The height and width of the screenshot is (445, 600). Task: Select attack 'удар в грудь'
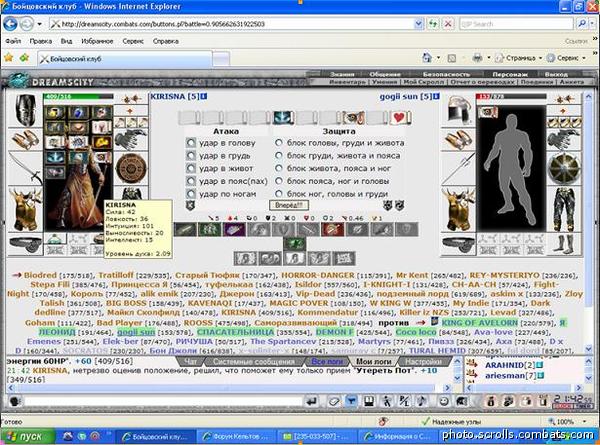(191, 156)
